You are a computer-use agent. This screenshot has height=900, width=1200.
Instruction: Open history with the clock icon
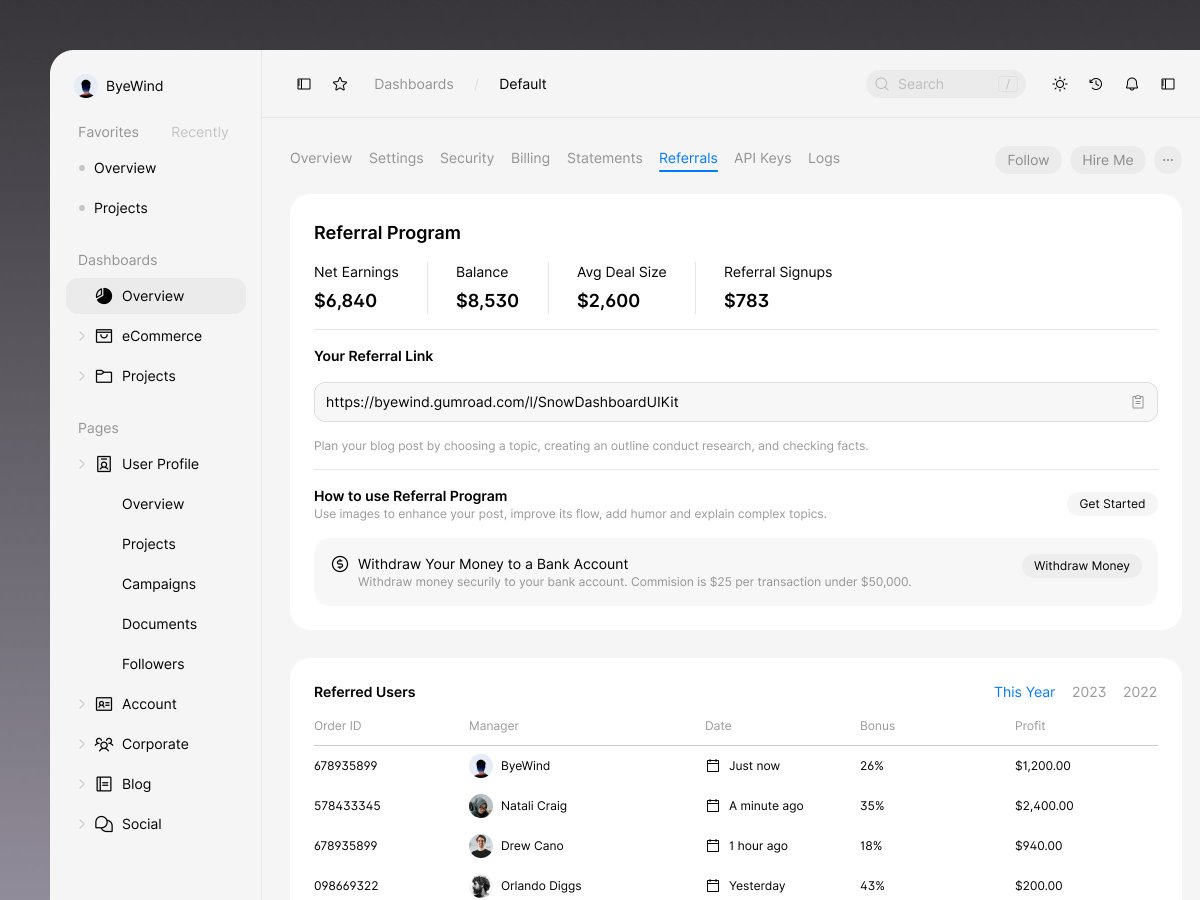tap(1096, 84)
